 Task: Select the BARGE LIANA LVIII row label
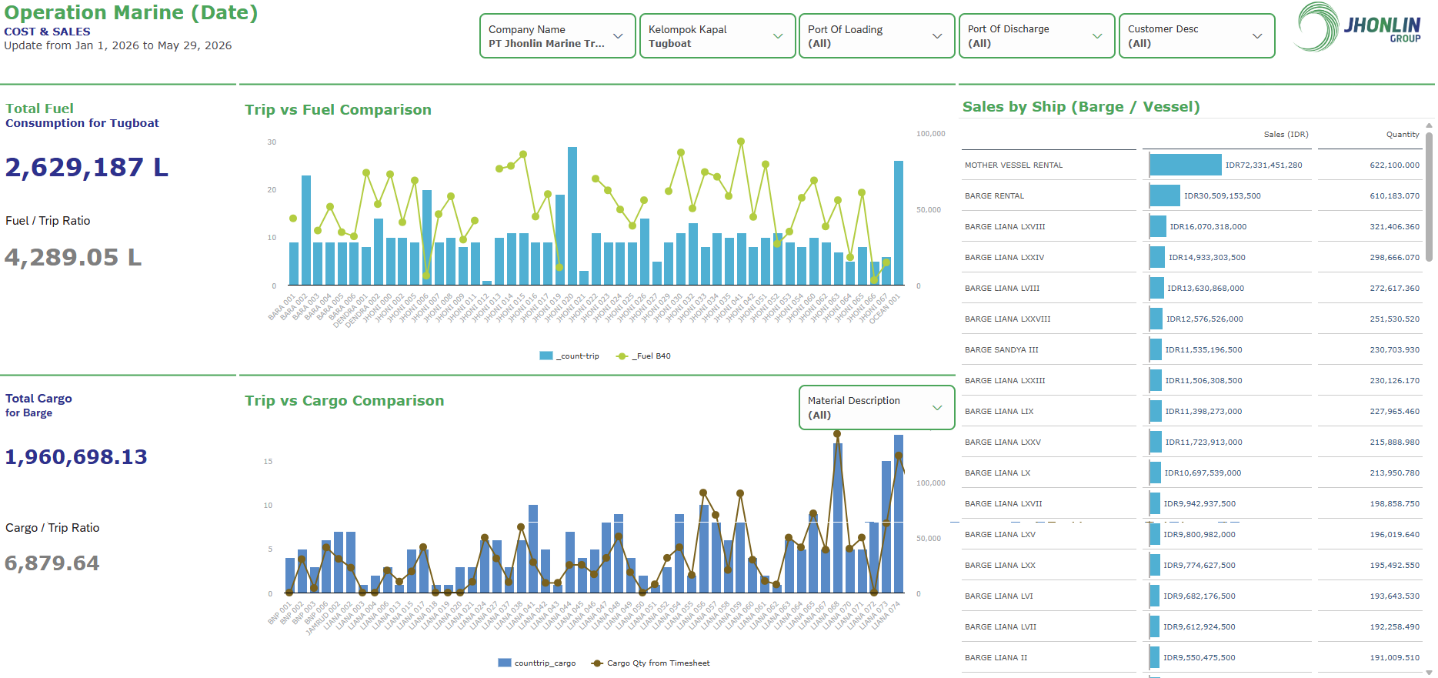1002,288
